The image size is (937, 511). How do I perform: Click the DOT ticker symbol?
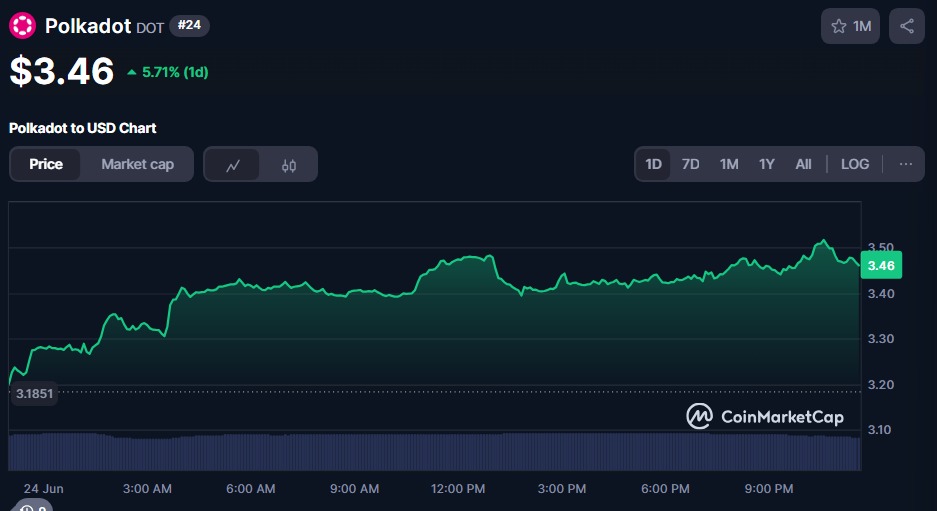(150, 27)
